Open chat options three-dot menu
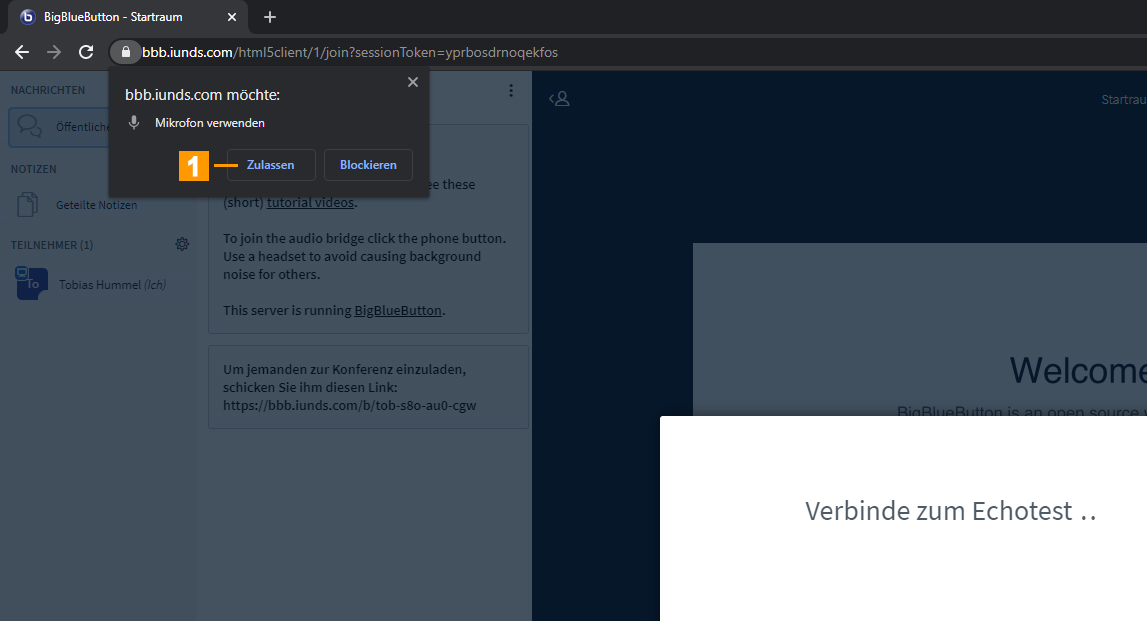The image size is (1147, 621). 511,91
